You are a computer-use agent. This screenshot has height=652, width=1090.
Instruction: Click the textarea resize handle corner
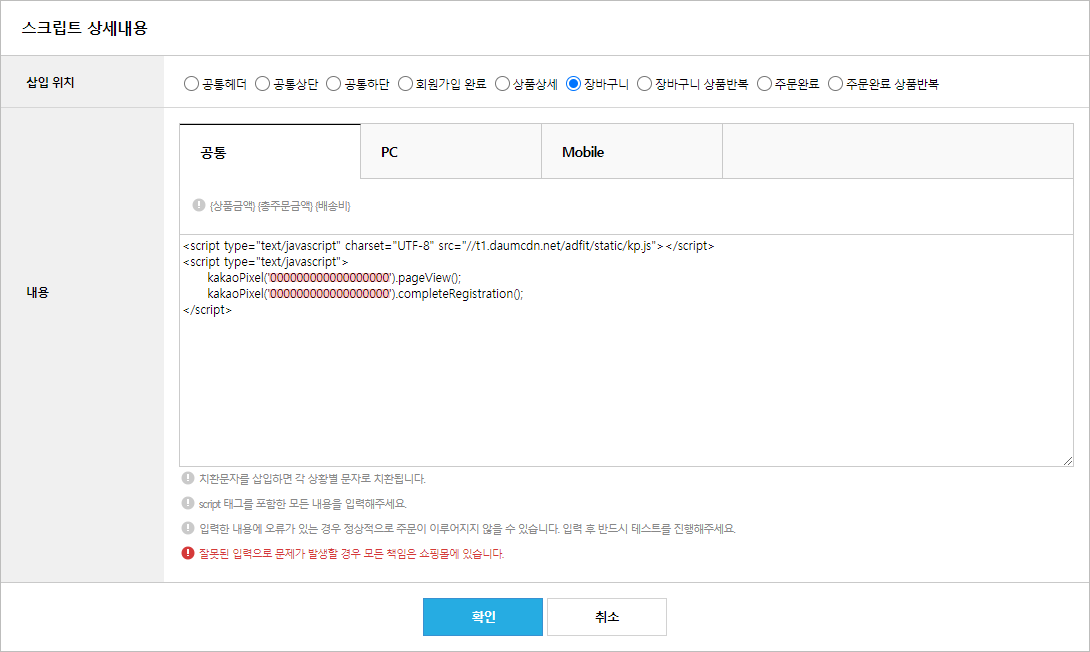pos(1068,461)
